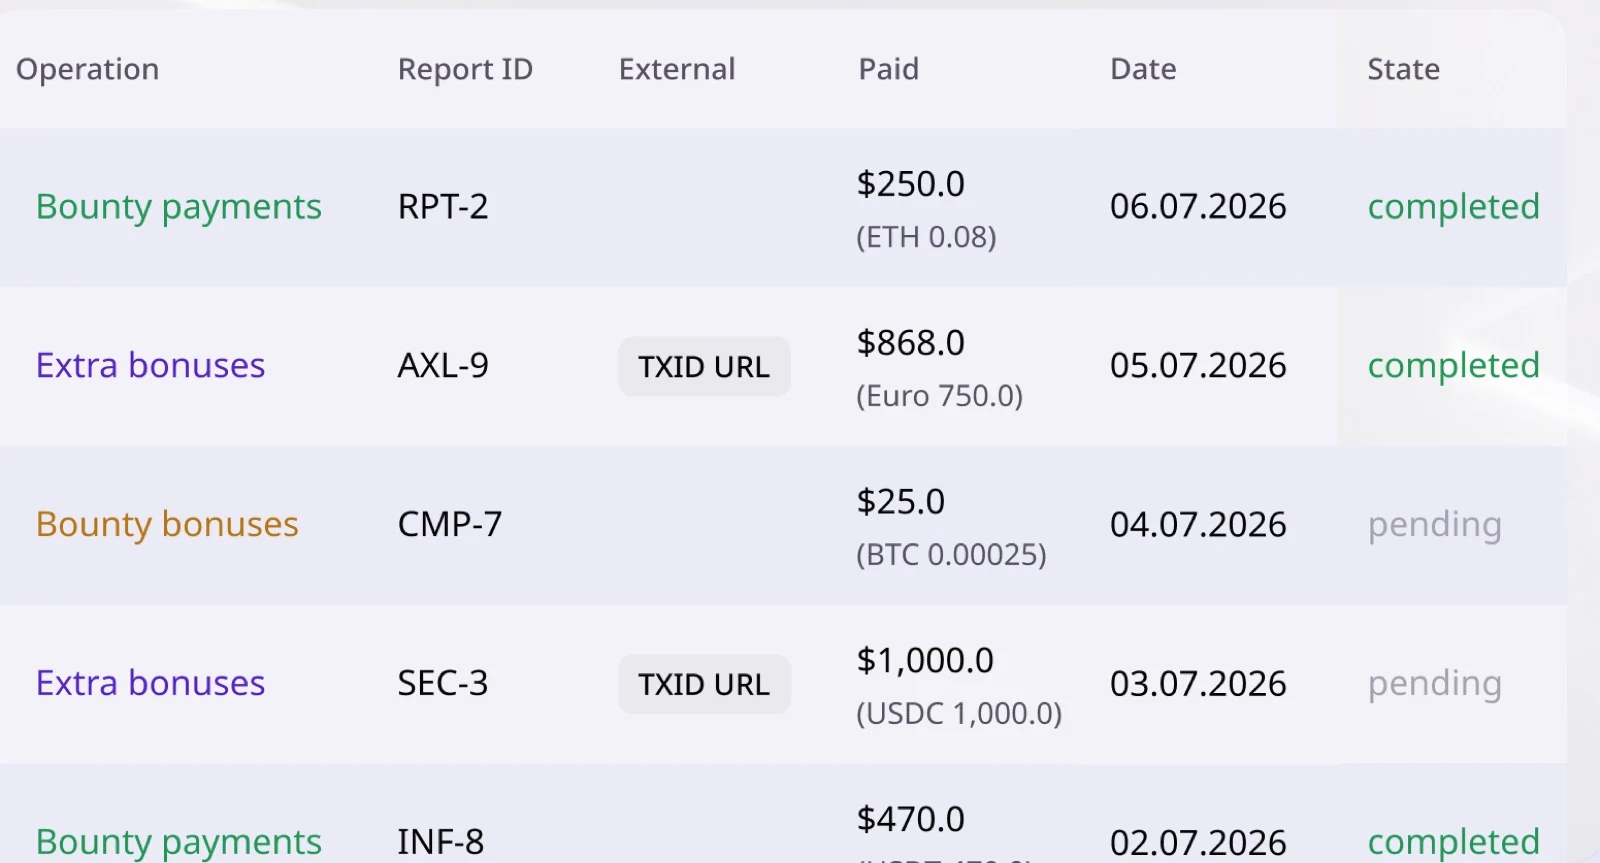This screenshot has width=1600, height=863.
Task: Sort by the Paid column header
Action: click(889, 69)
